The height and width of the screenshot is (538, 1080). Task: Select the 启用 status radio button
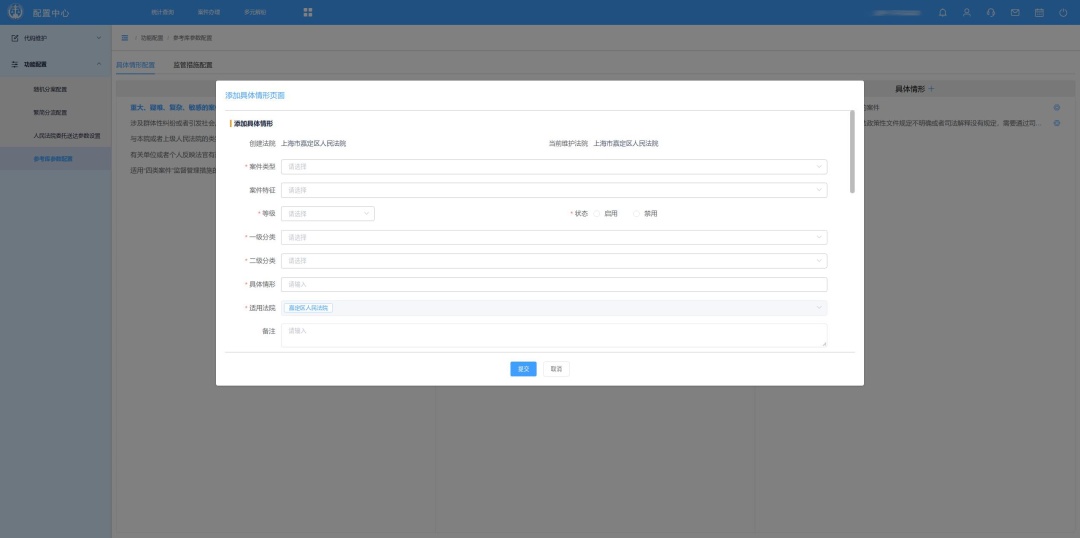tap(598, 213)
